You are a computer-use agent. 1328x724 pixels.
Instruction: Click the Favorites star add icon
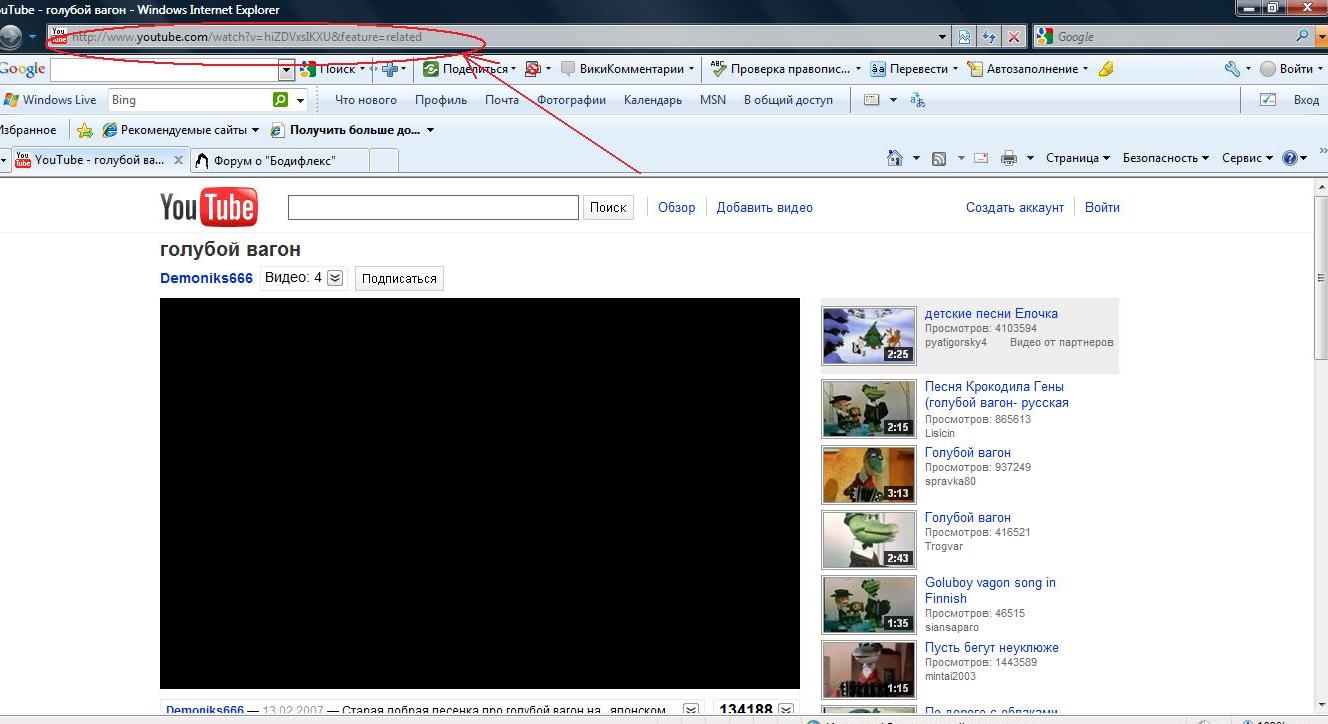(x=85, y=130)
